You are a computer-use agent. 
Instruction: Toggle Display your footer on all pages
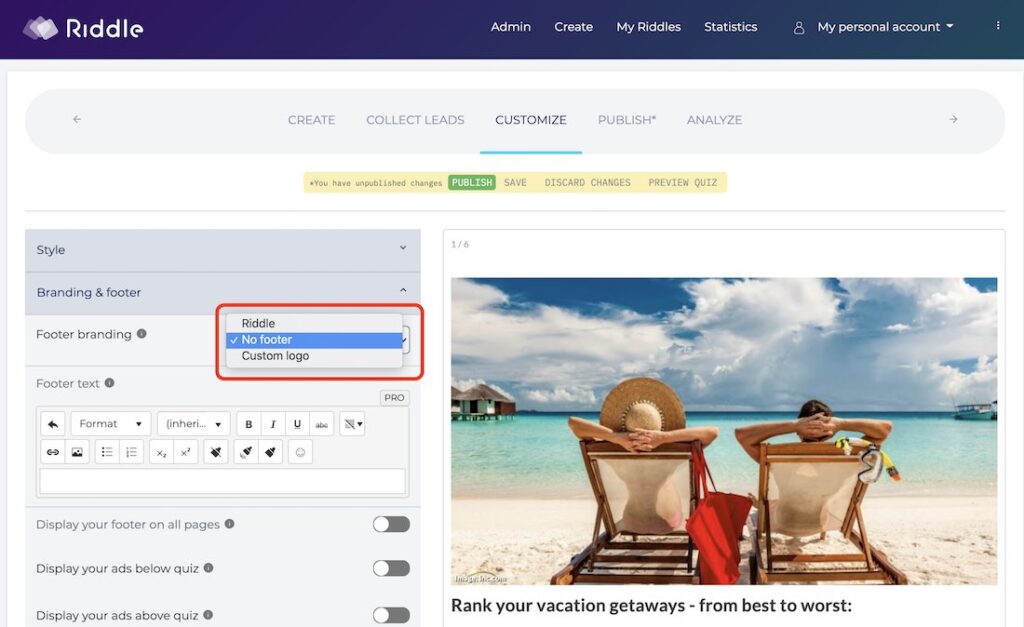[x=391, y=524]
